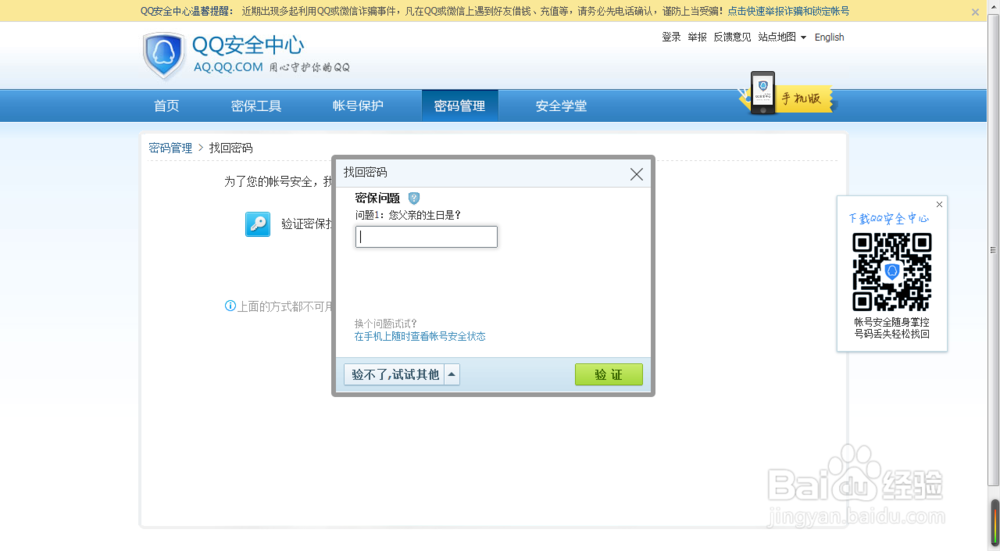
Task: Click the 点击快速举报诈骗和锁定帐号 link
Action: click(788, 11)
